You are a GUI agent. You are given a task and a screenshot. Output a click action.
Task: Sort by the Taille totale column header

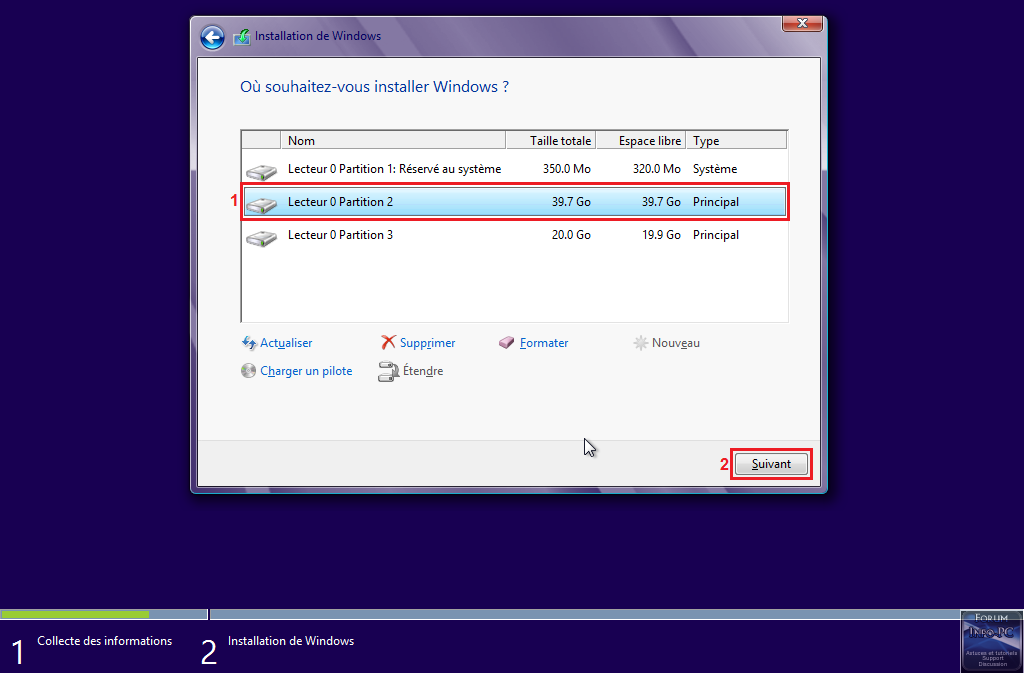click(551, 140)
